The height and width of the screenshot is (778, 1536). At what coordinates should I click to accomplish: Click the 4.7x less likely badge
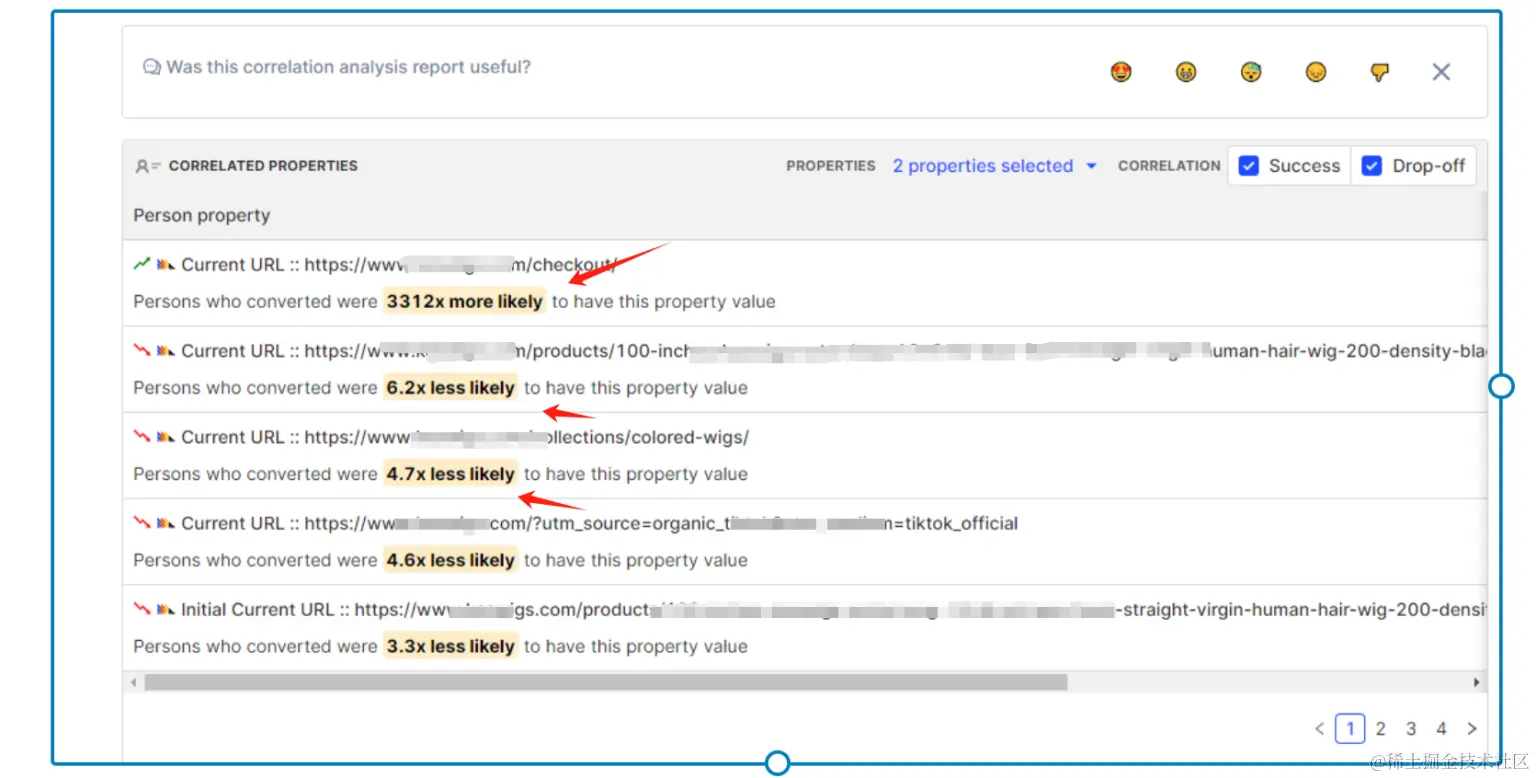click(x=451, y=474)
